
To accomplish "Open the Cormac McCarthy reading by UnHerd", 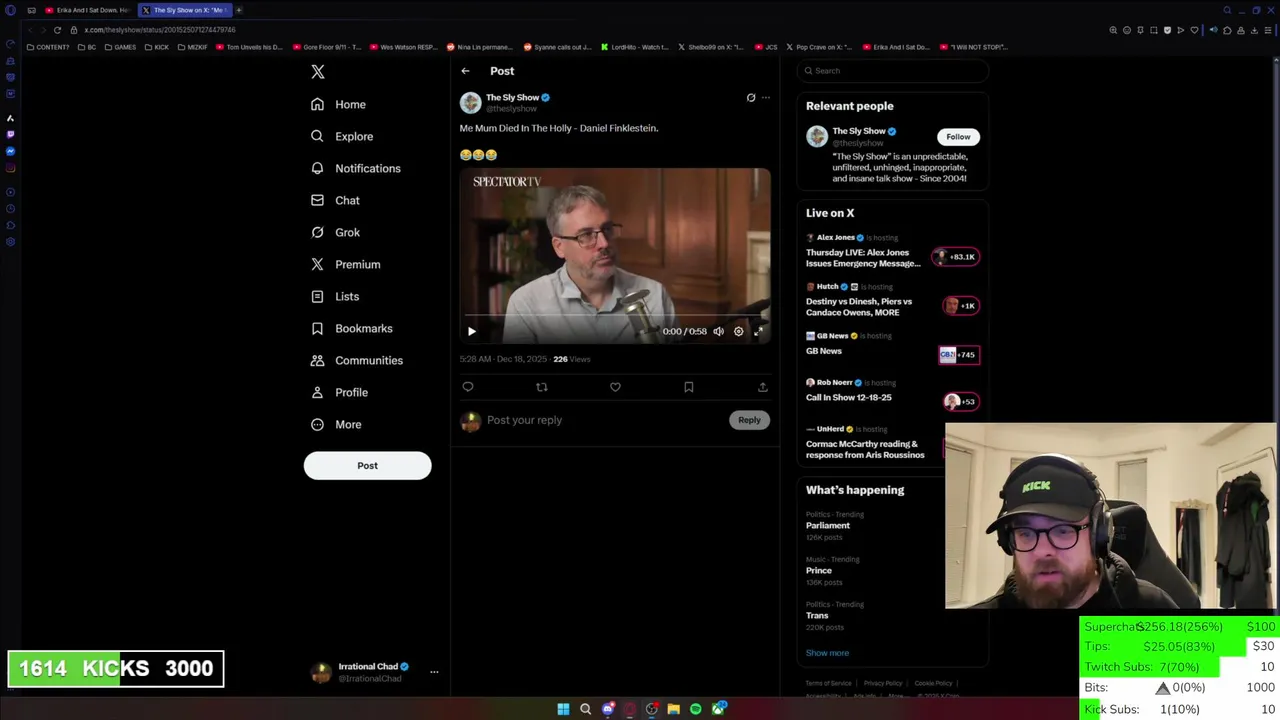I will [865, 449].
